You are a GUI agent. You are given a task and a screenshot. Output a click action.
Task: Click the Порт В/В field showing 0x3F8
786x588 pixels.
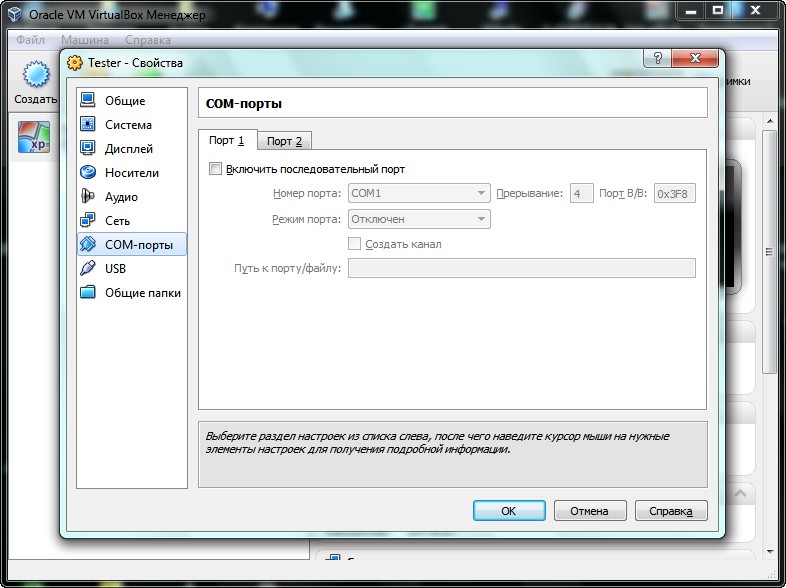(674, 193)
